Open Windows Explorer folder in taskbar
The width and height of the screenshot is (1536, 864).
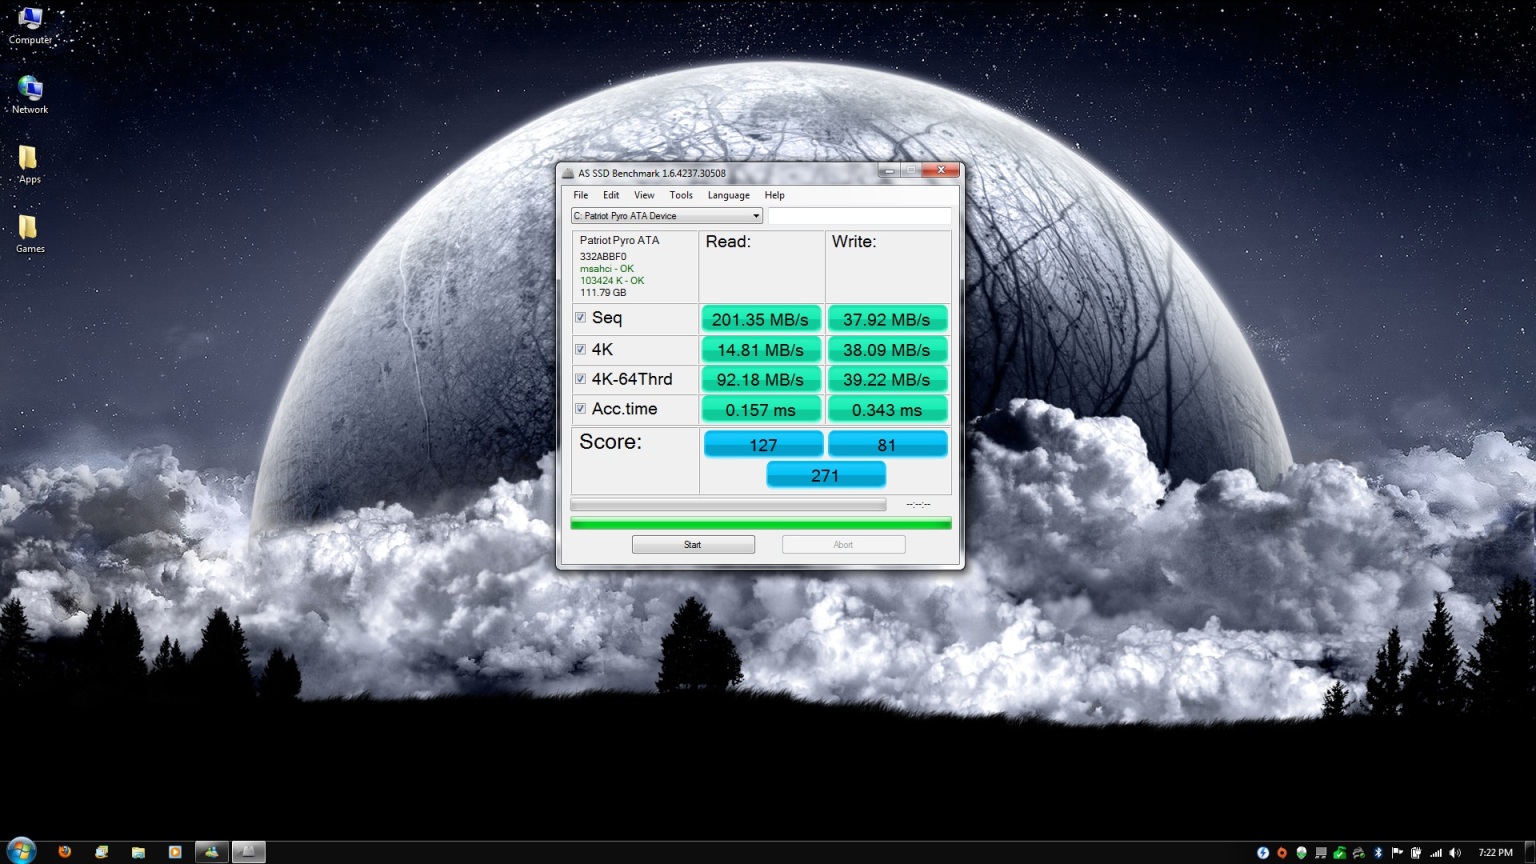tap(138, 852)
